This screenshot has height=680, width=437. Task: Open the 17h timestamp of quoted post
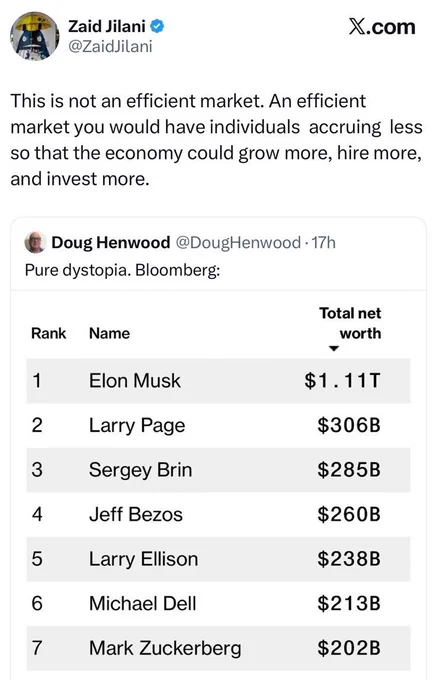[x=323, y=242]
